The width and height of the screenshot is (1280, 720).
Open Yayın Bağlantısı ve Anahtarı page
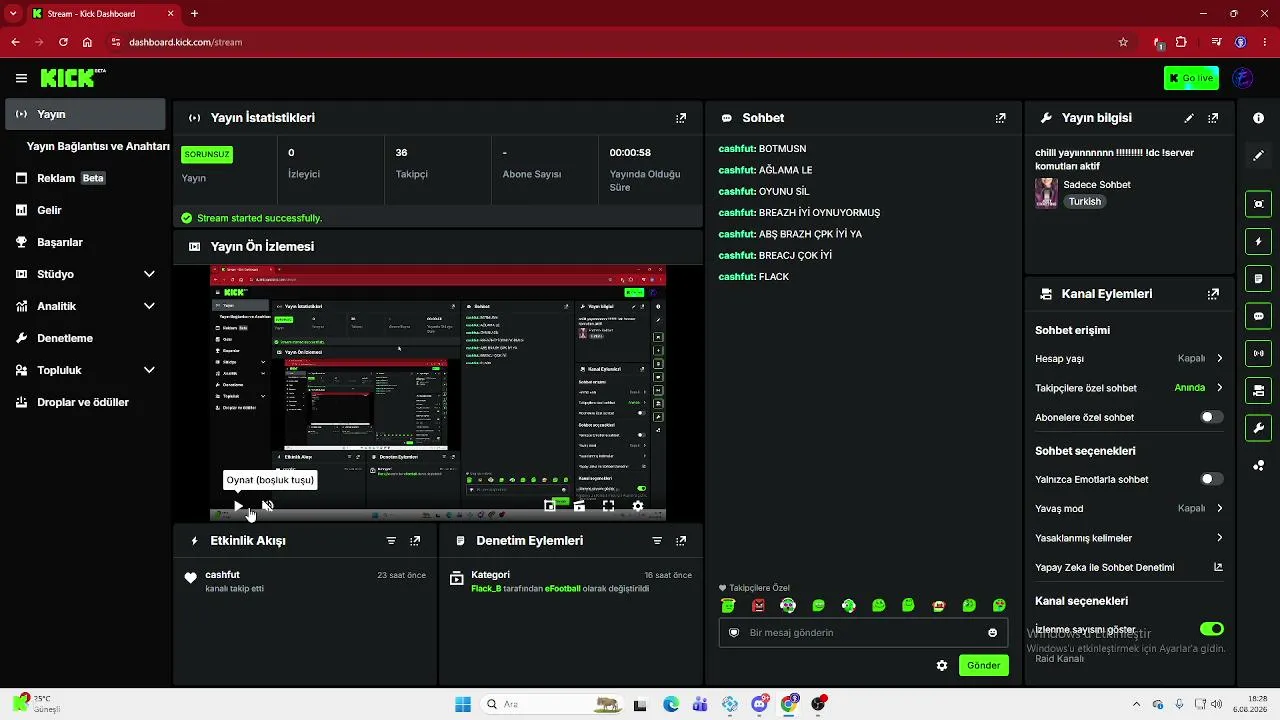[x=98, y=146]
